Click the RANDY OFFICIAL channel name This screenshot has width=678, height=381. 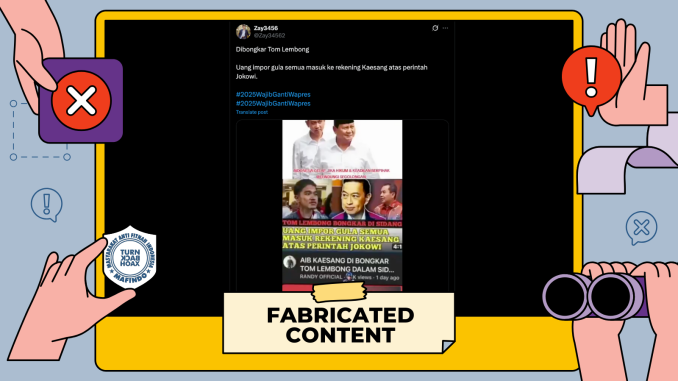321,277
